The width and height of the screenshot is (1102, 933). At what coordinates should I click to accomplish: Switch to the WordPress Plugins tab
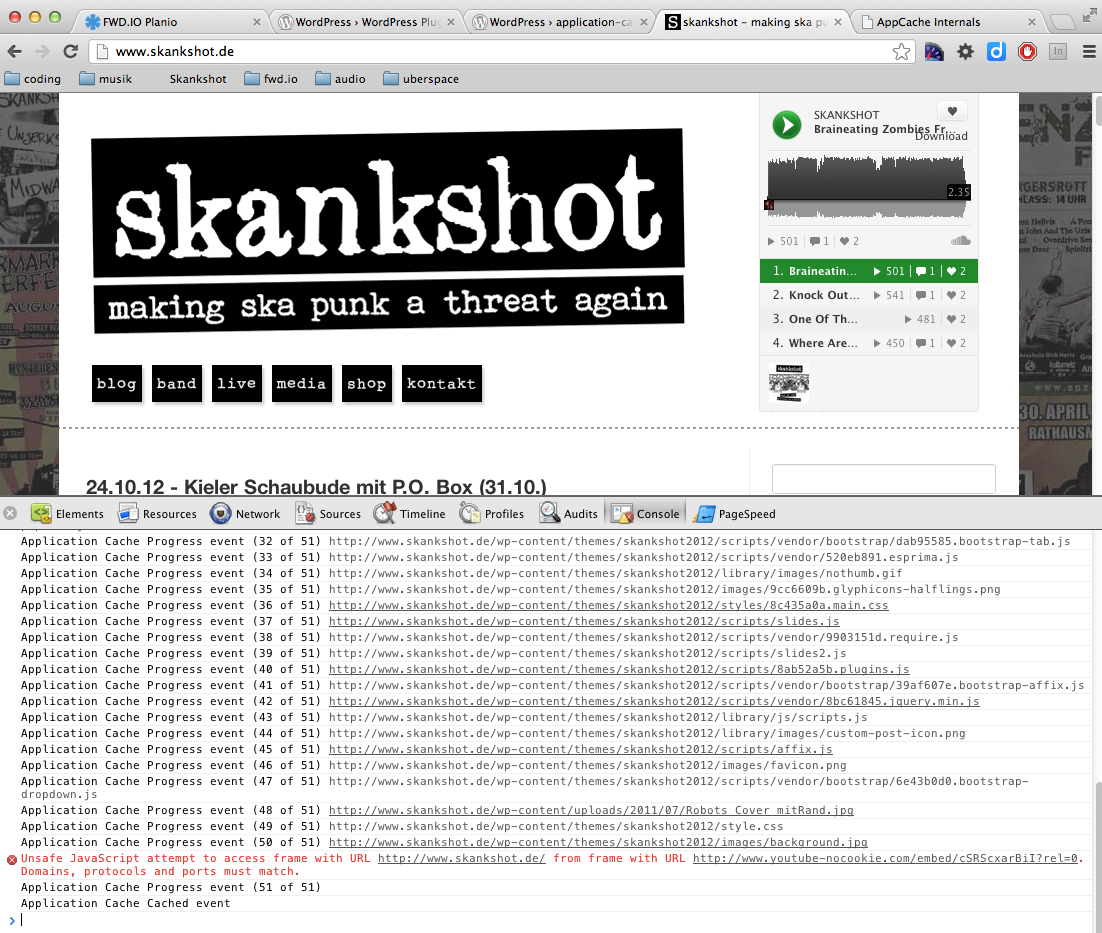365,22
